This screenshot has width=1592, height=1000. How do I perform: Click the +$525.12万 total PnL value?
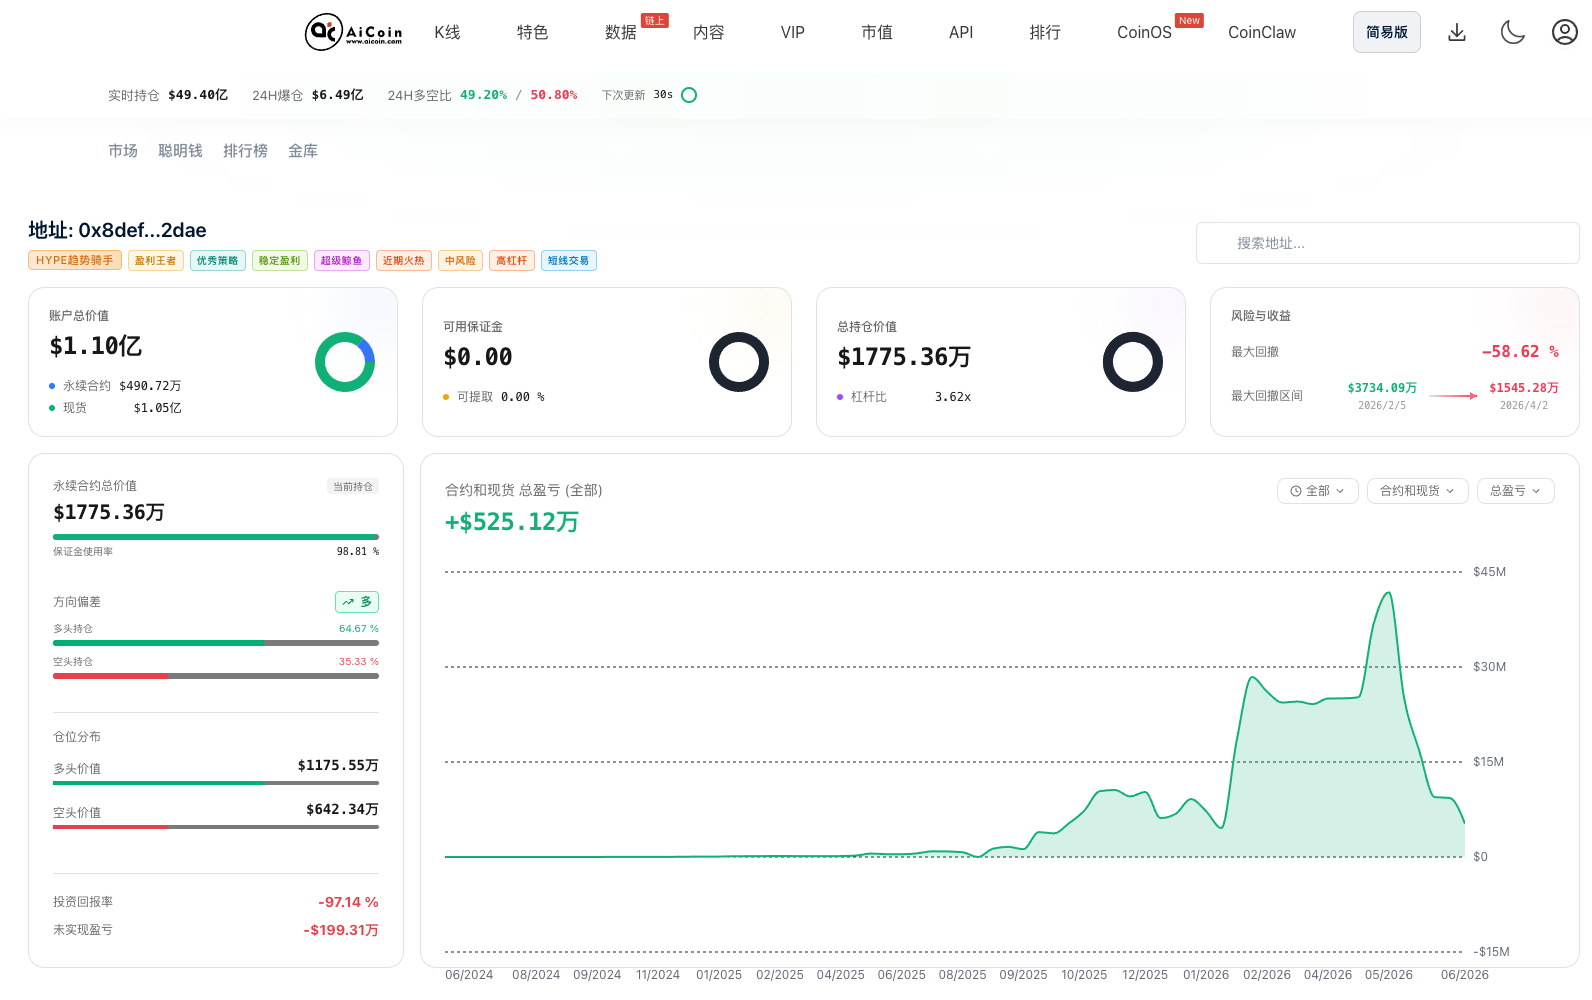coord(512,522)
